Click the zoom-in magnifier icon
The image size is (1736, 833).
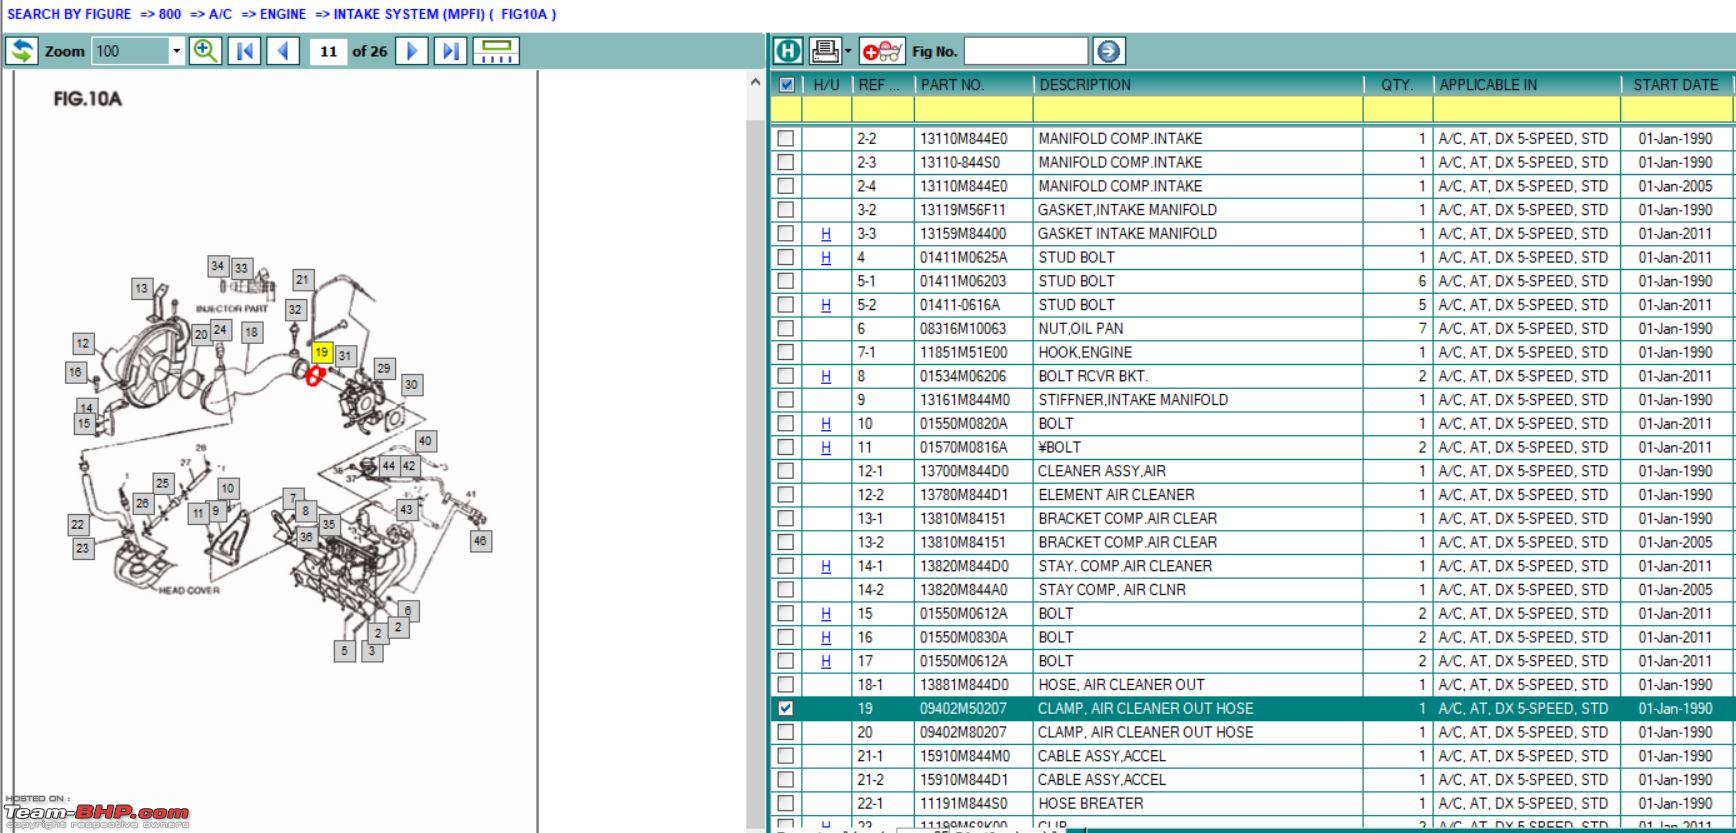point(205,51)
